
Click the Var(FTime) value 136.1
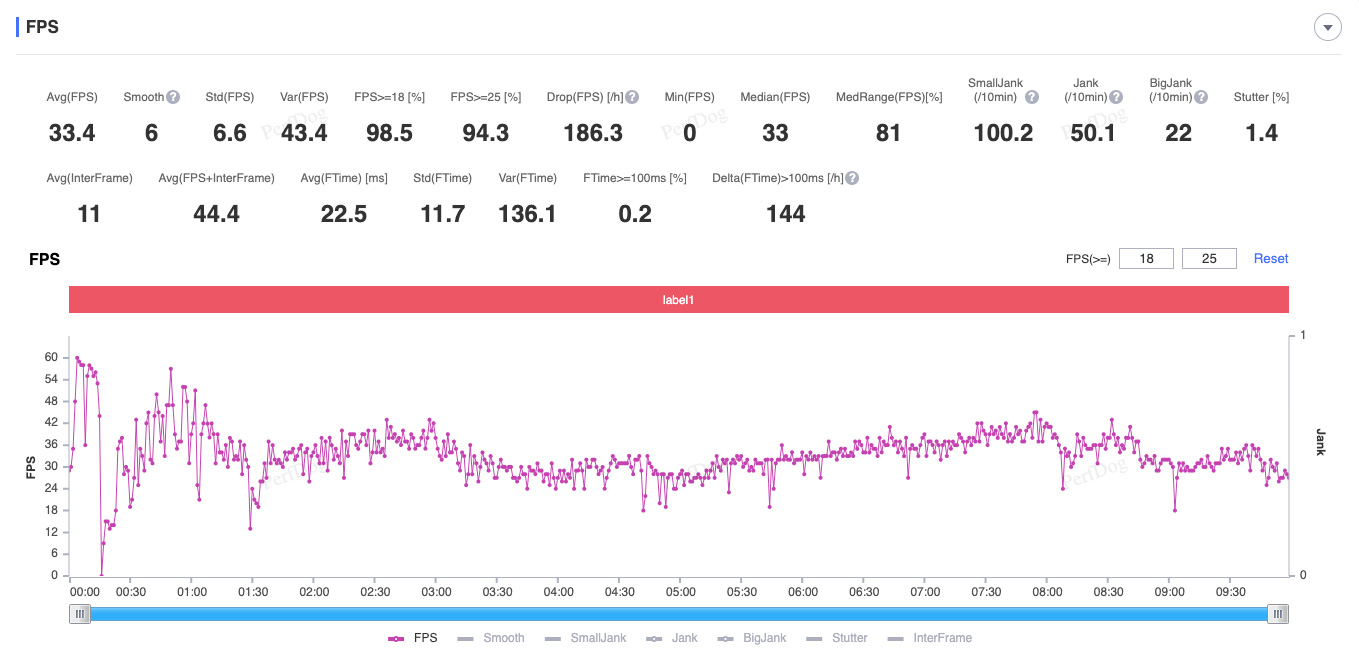click(527, 213)
